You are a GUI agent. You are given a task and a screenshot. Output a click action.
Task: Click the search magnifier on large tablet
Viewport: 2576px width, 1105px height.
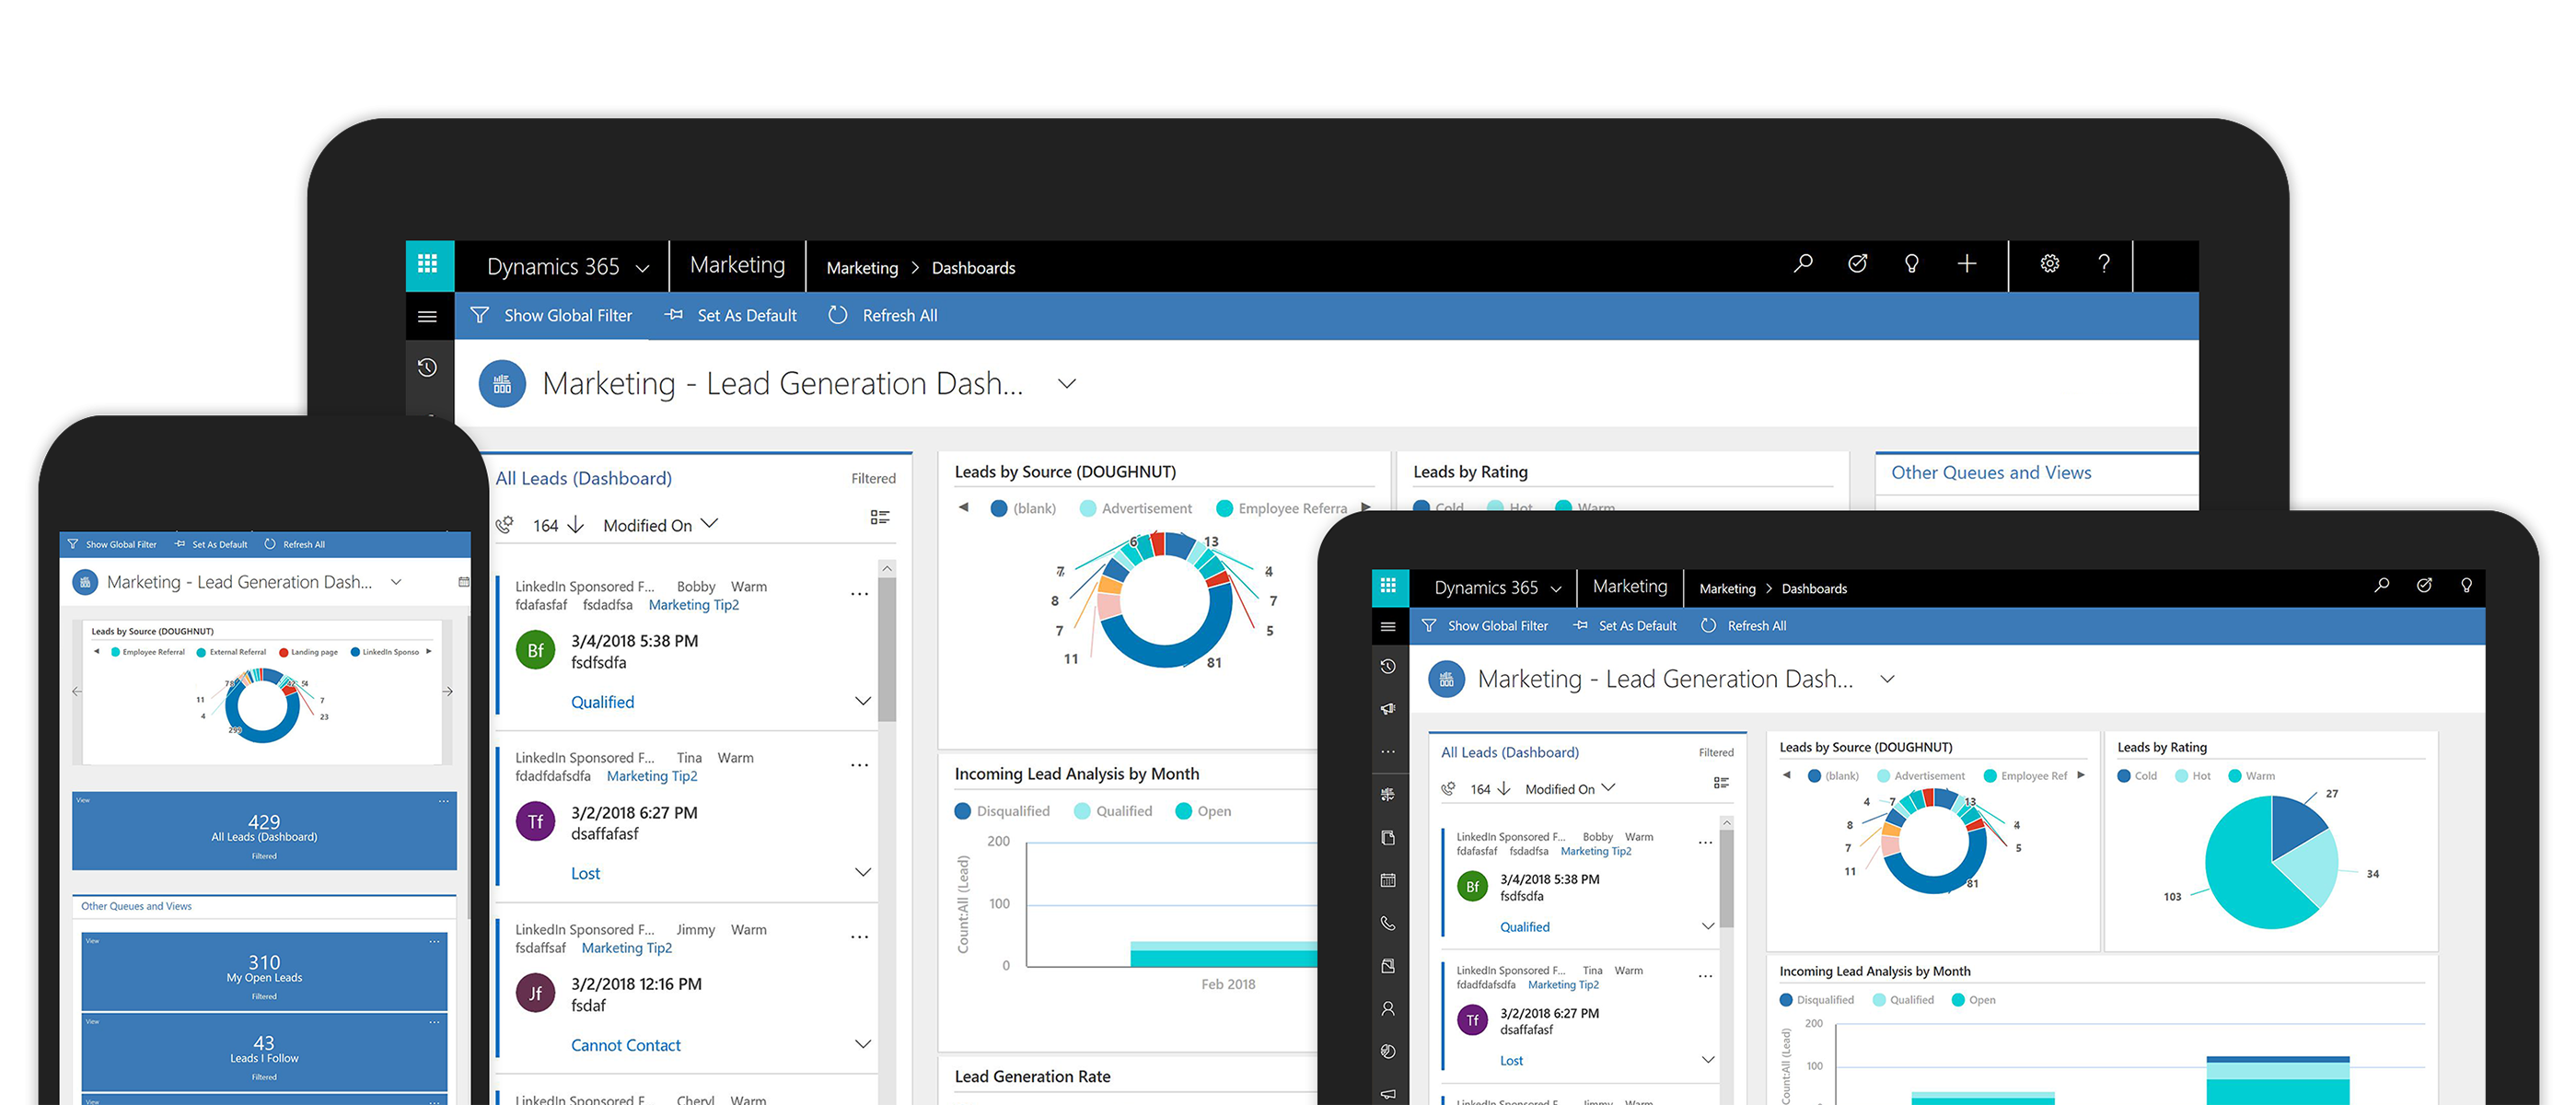[x=1802, y=264]
